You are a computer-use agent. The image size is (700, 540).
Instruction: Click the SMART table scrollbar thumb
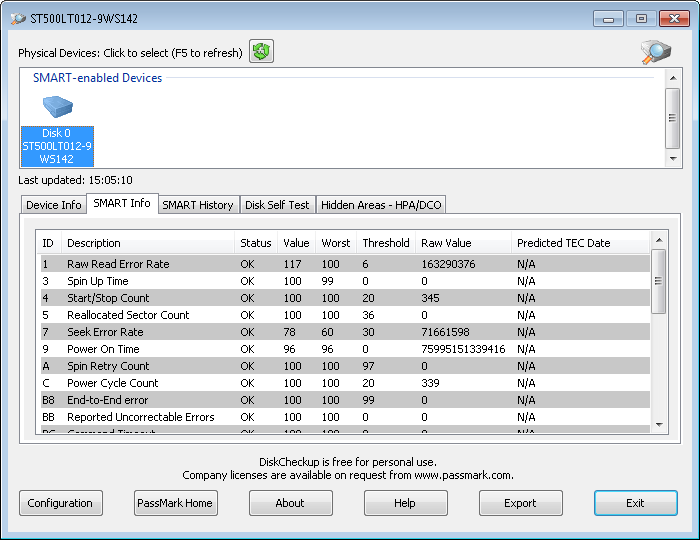click(x=658, y=281)
